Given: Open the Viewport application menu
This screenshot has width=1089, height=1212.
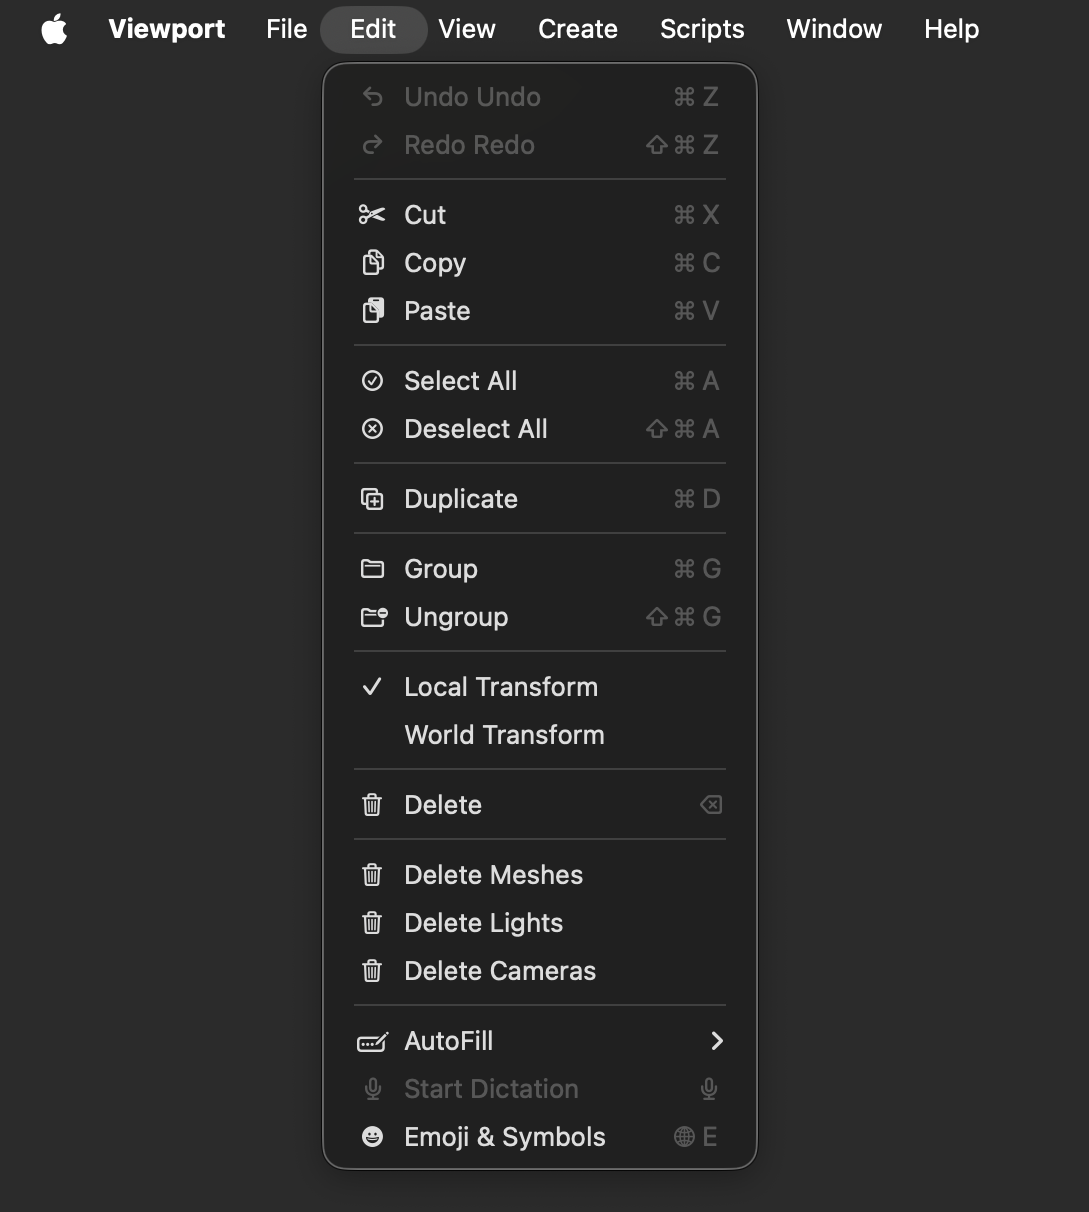Looking at the screenshot, I should pos(167,29).
